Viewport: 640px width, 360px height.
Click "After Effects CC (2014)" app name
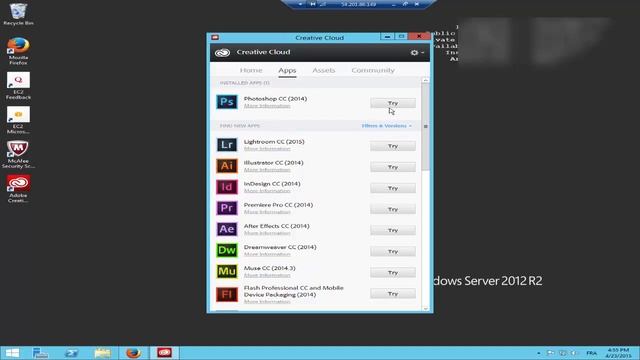(x=276, y=226)
